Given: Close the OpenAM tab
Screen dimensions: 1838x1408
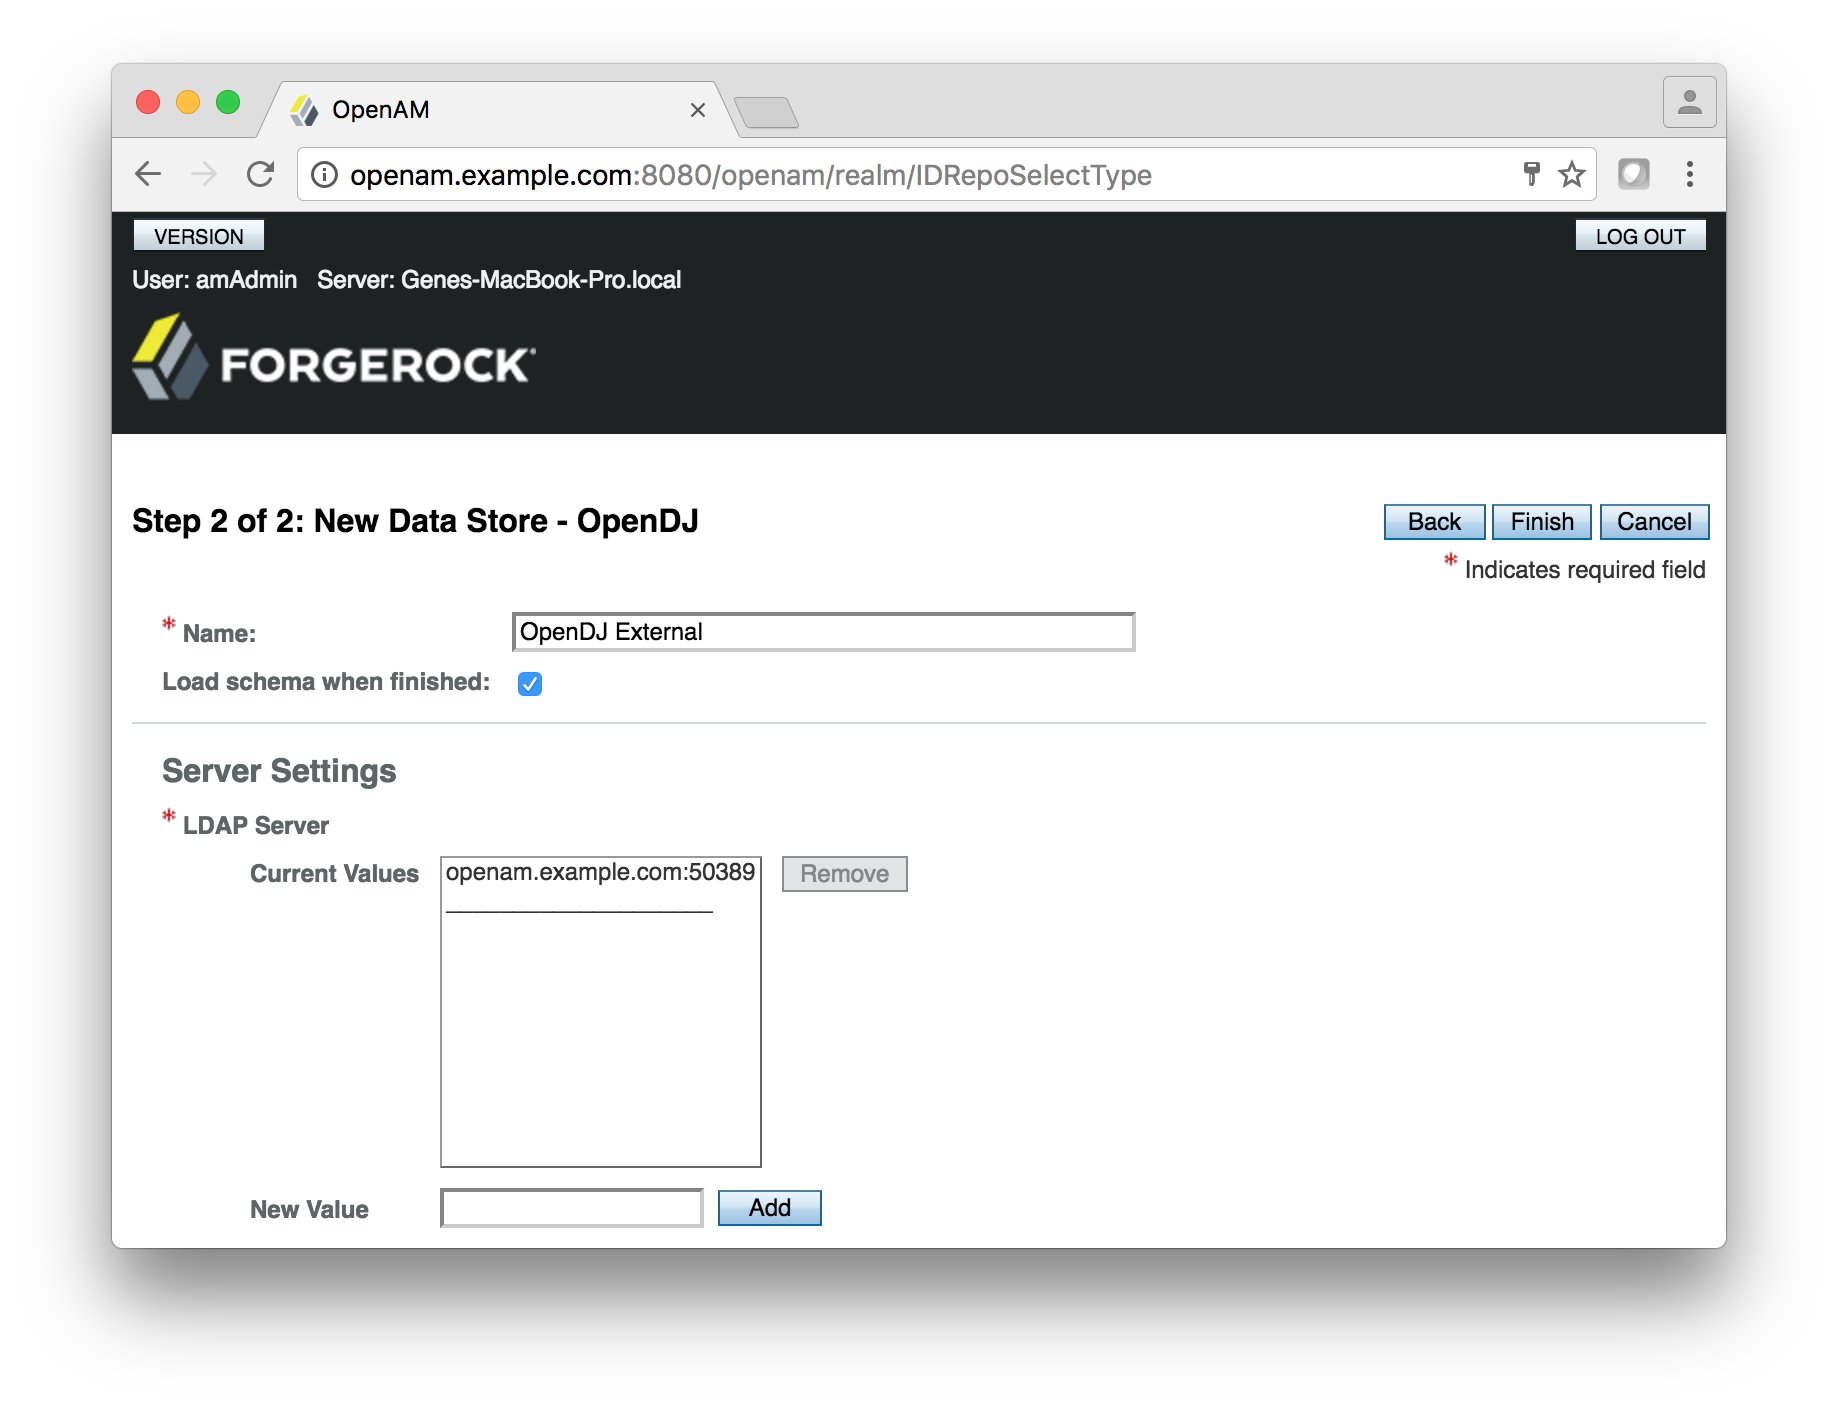Looking at the screenshot, I should (x=698, y=110).
